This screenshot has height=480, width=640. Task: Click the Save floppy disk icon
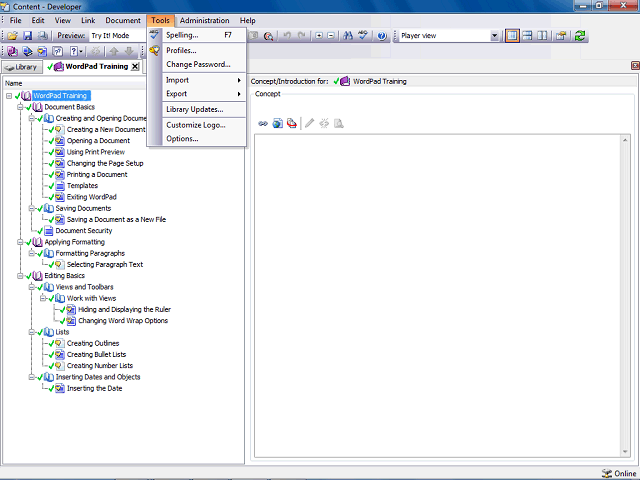pos(27,36)
